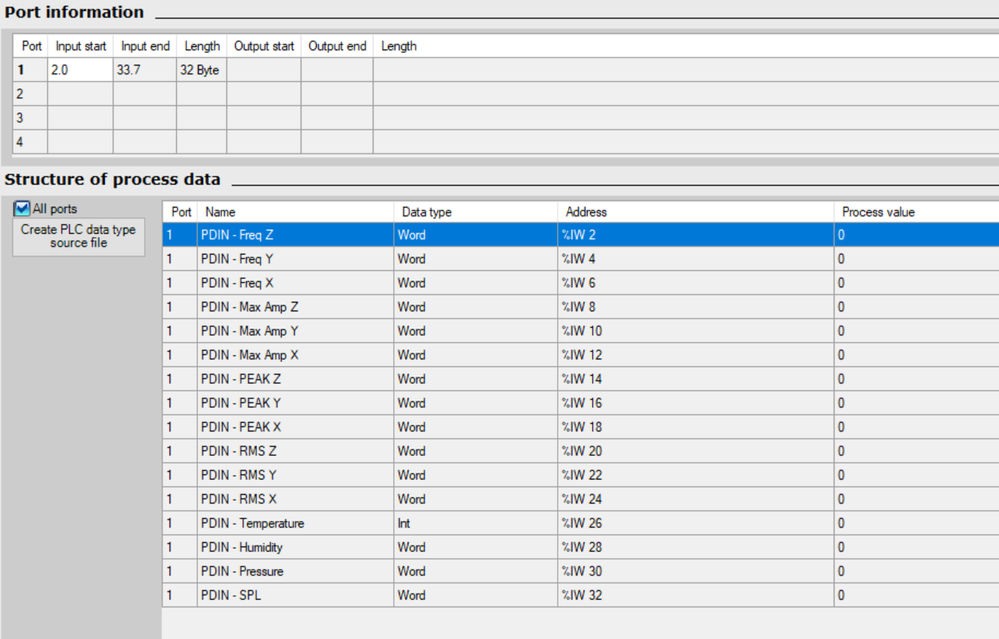Select the PDIN - PEAK Y row

(580, 403)
